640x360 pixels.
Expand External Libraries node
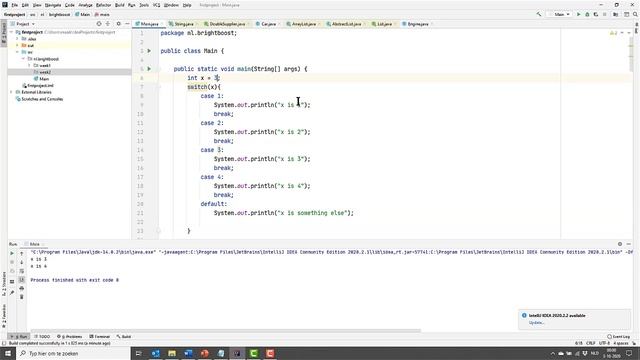[11, 92]
